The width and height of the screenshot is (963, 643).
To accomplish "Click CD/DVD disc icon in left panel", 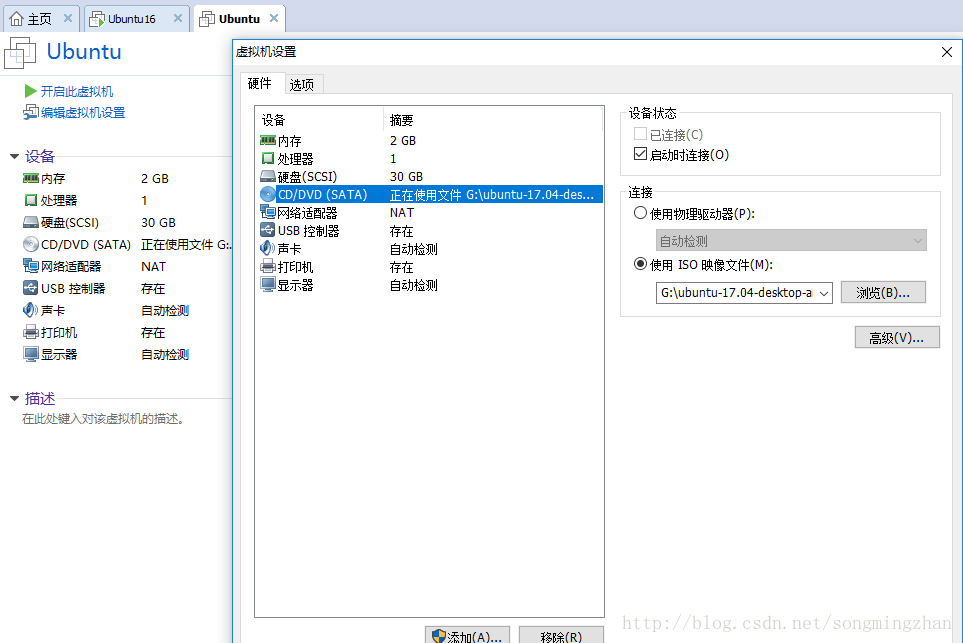I will click(31, 244).
